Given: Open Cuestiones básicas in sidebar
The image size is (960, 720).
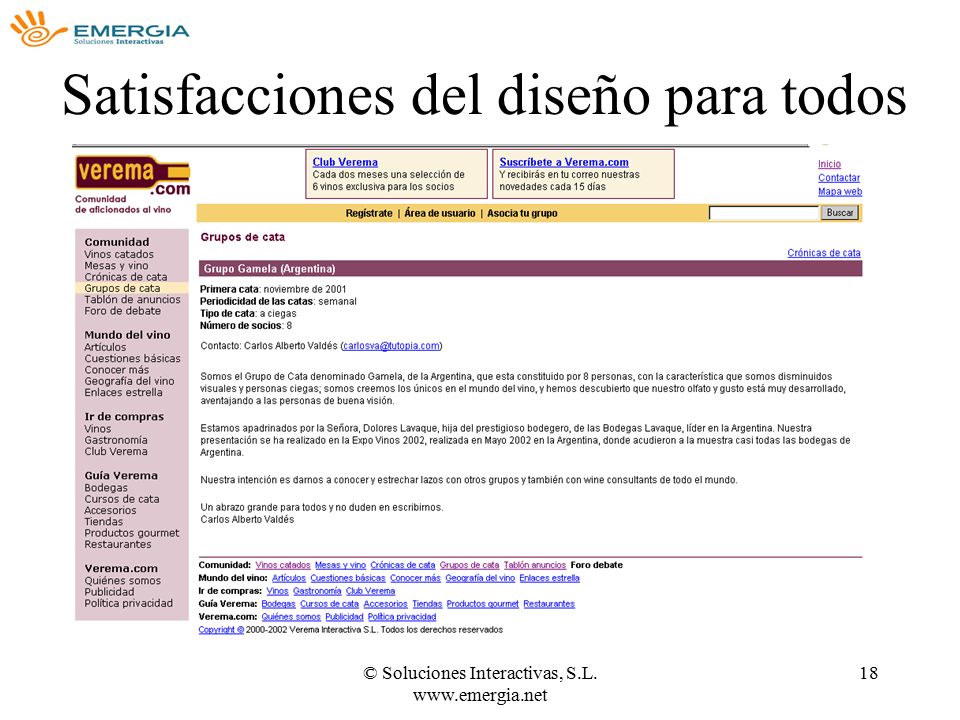Looking at the screenshot, I should click(x=132, y=359).
